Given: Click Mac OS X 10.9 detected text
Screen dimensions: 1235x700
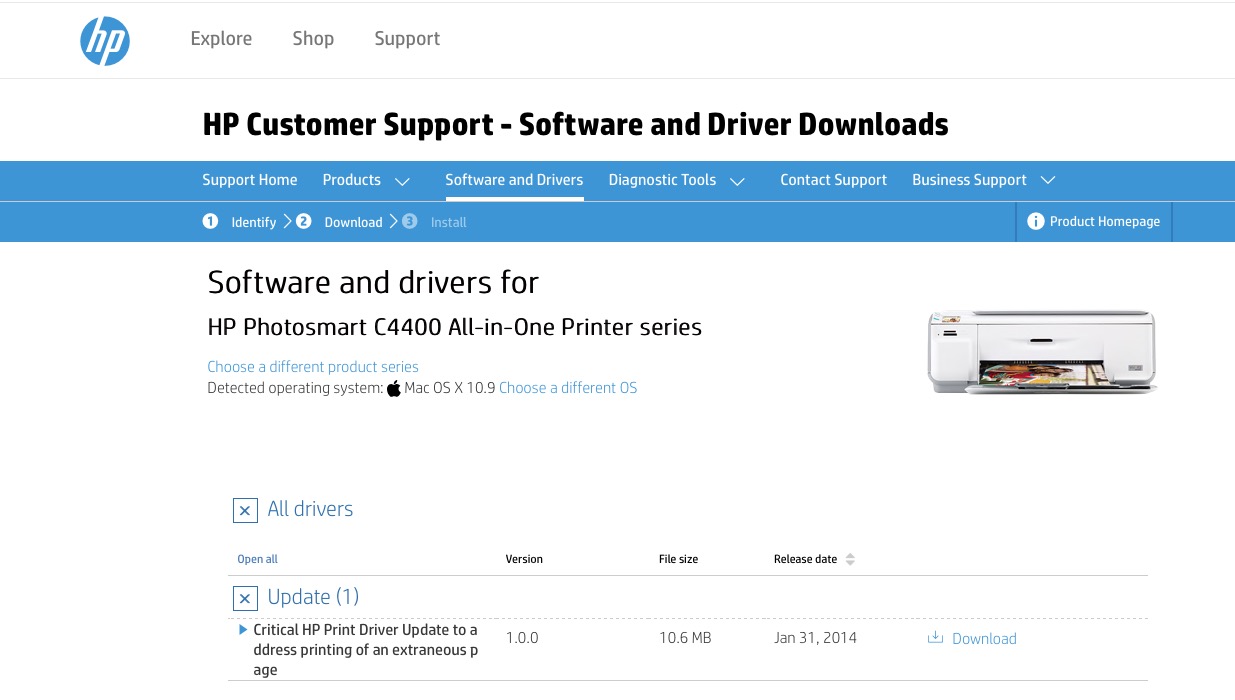Looking at the screenshot, I should [x=450, y=388].
